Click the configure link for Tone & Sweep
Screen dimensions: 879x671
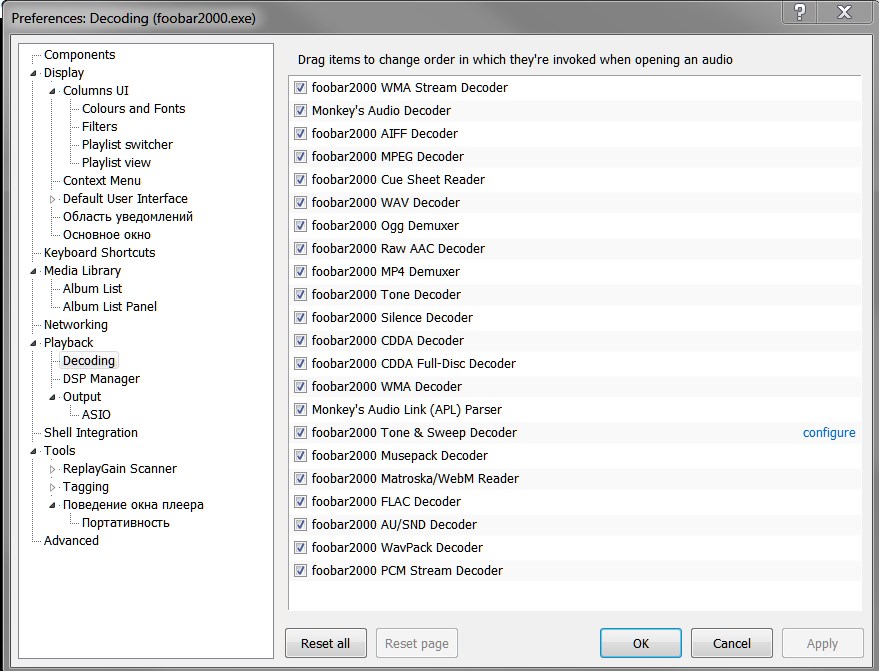[x=829, y=433]
